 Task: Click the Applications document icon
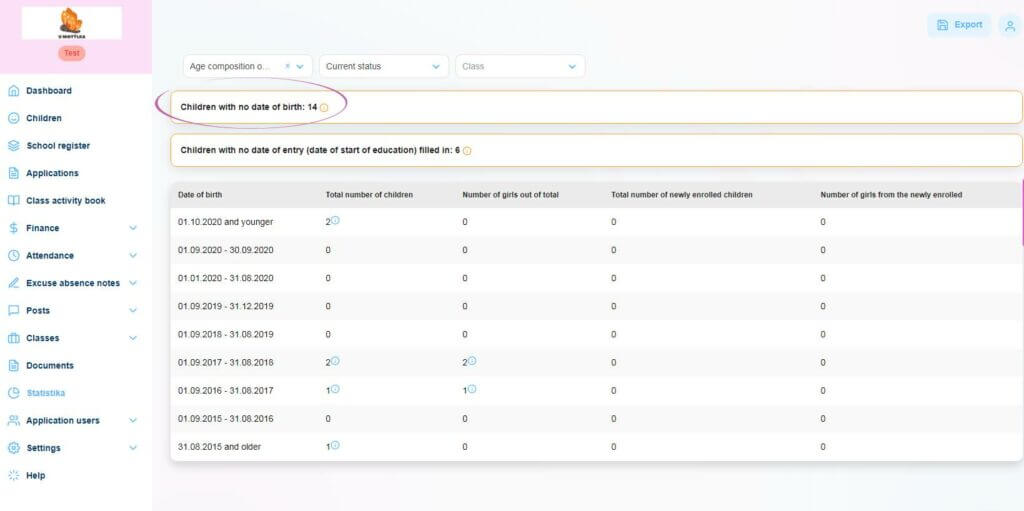click(x=13, y=173)
